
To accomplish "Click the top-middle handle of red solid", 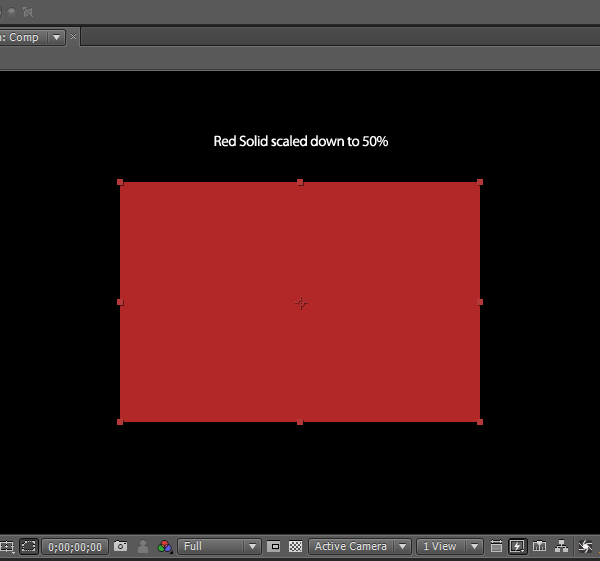I will 300,183.
